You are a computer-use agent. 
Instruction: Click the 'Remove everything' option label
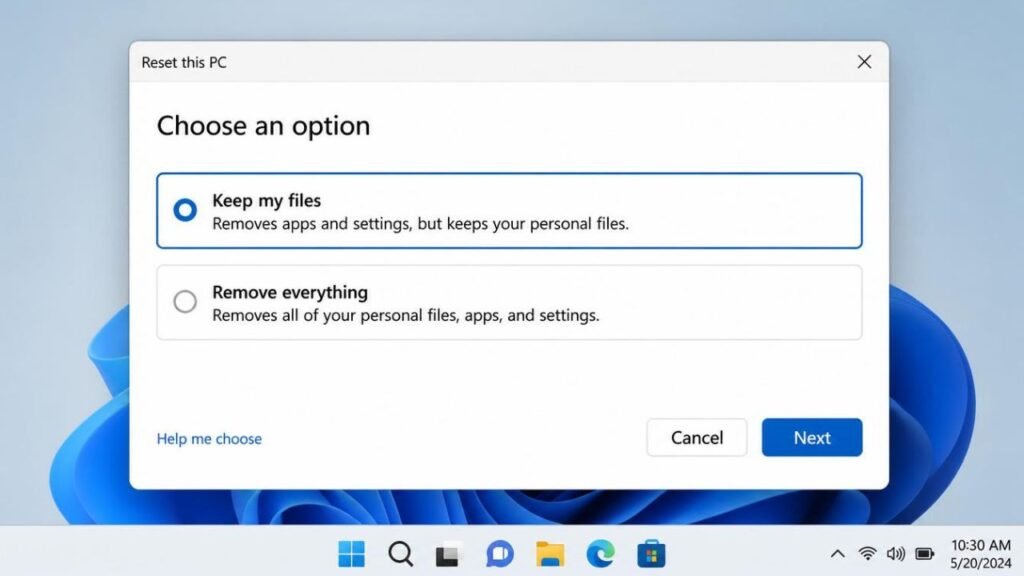click(290, 292)
